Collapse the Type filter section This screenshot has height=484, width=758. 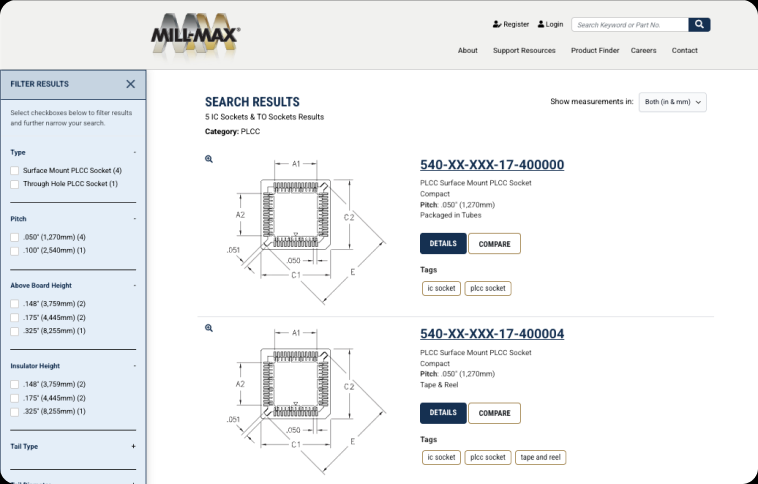[134, 152]
